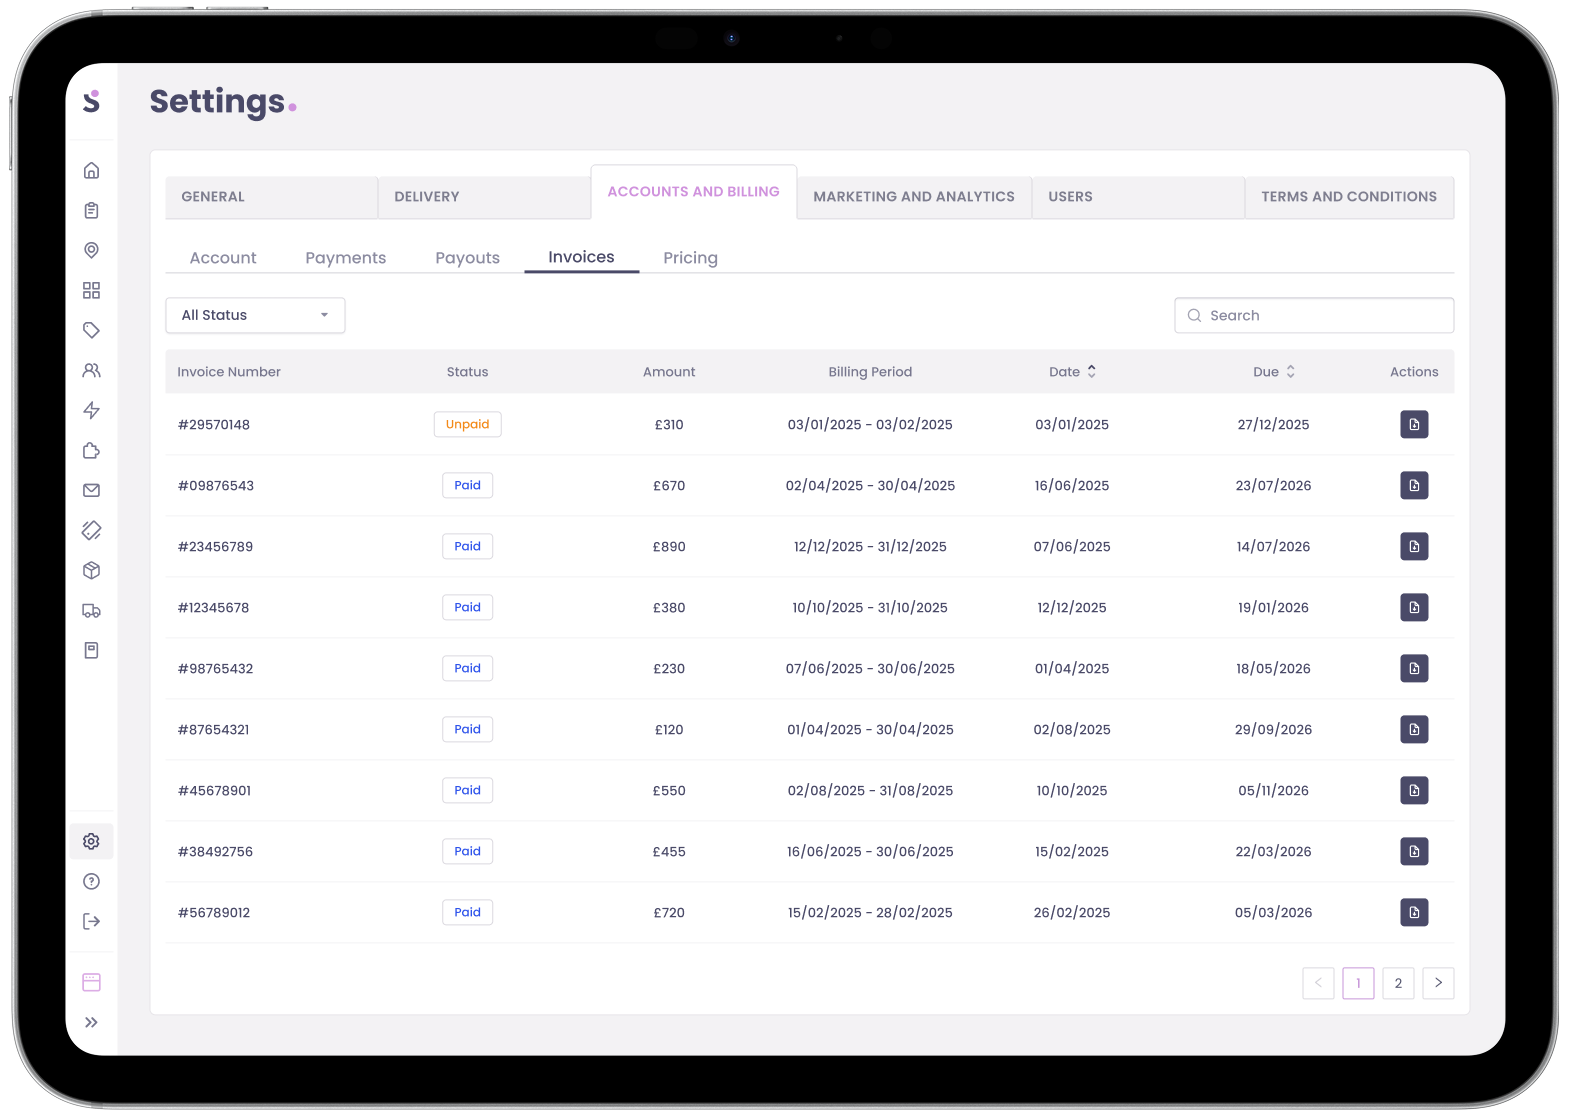This screenshot has width=1571, height=1119.
Task: Select invoice number #56789012
Action: point(214,912)
